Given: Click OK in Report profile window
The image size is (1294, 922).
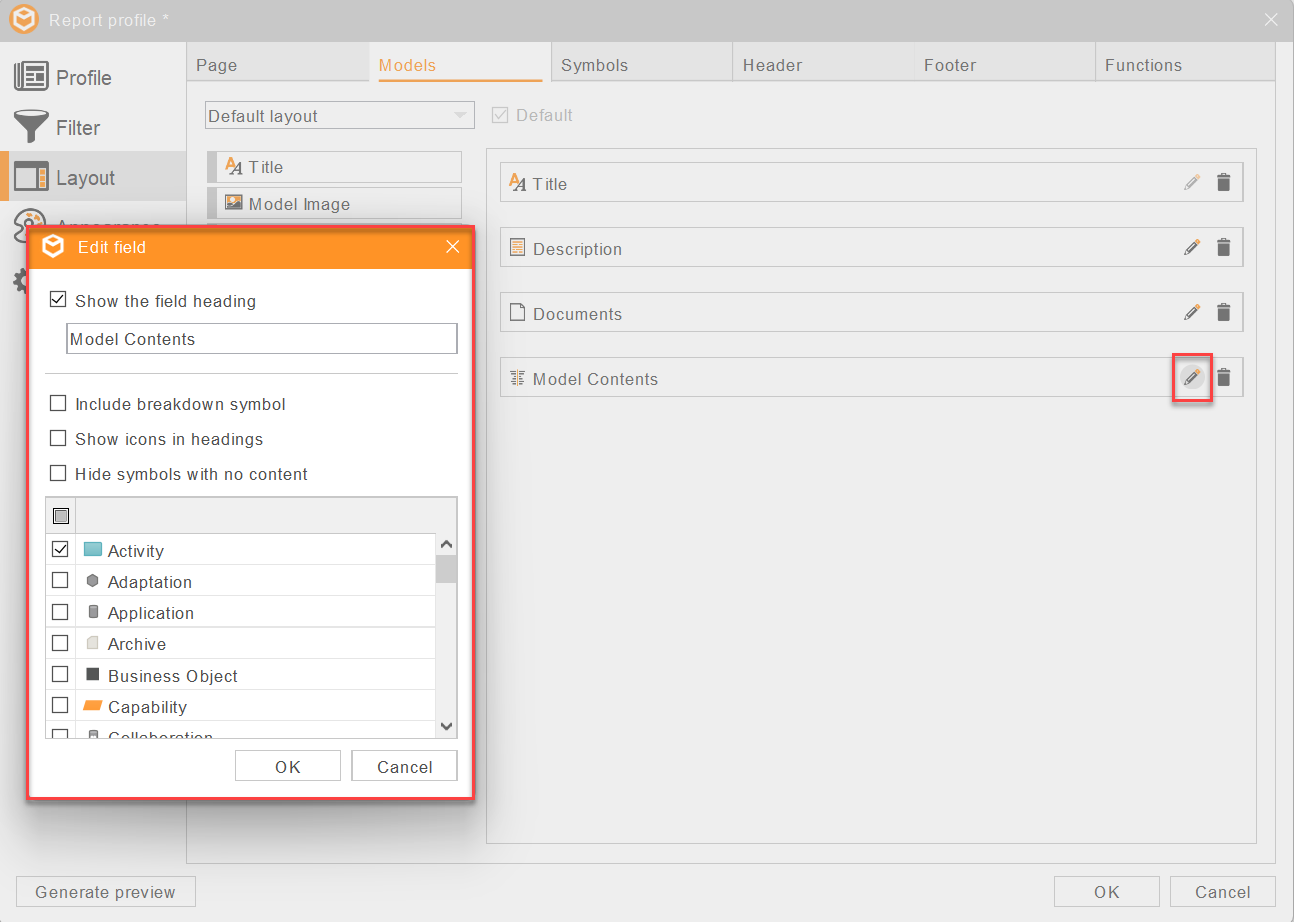Looking at the screenshot, I should (x=1107, y=892).
